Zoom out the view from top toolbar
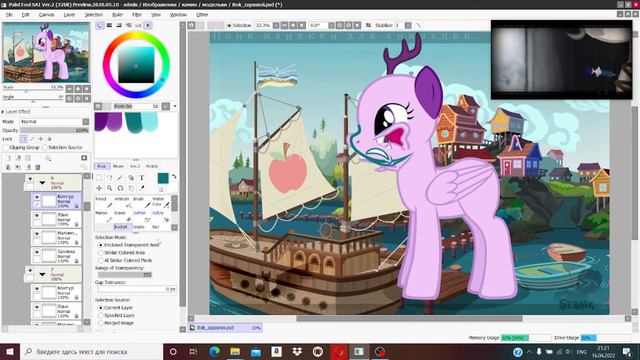 [x=284, y=25]
